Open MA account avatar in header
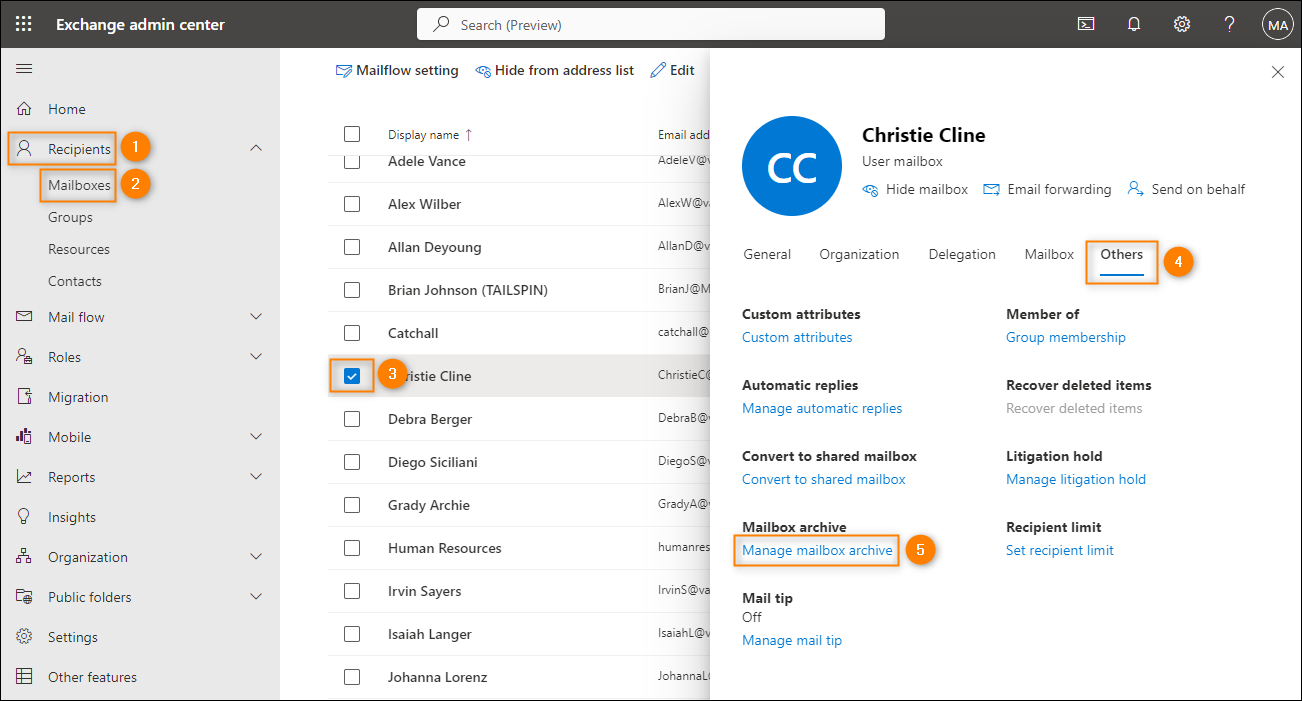 1277,24
